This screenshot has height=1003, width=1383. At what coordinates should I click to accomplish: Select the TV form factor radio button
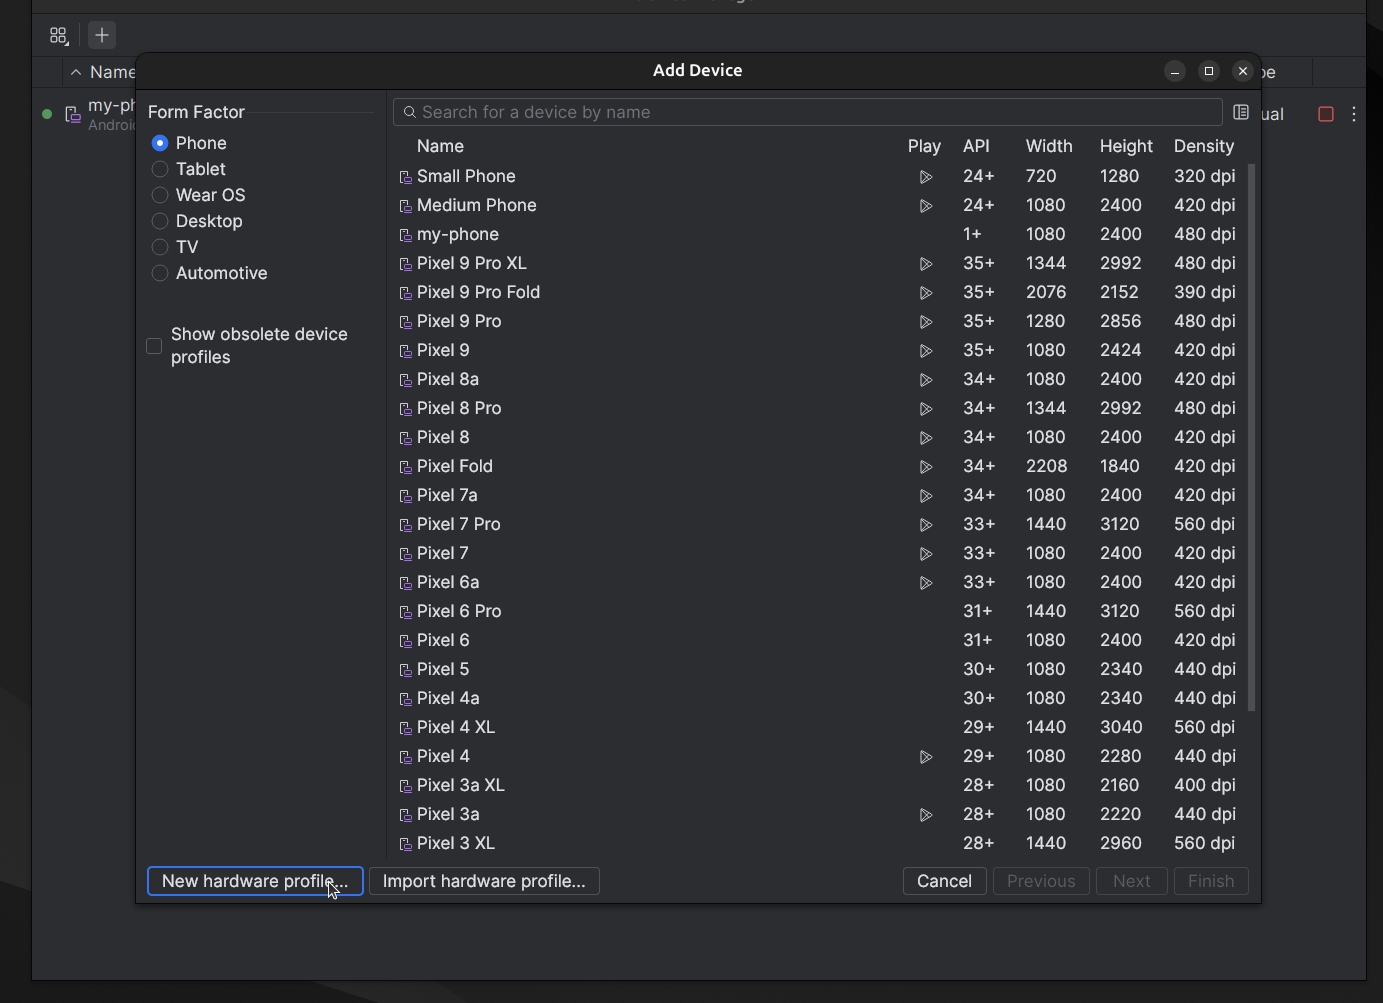click(x=160, y=247)
